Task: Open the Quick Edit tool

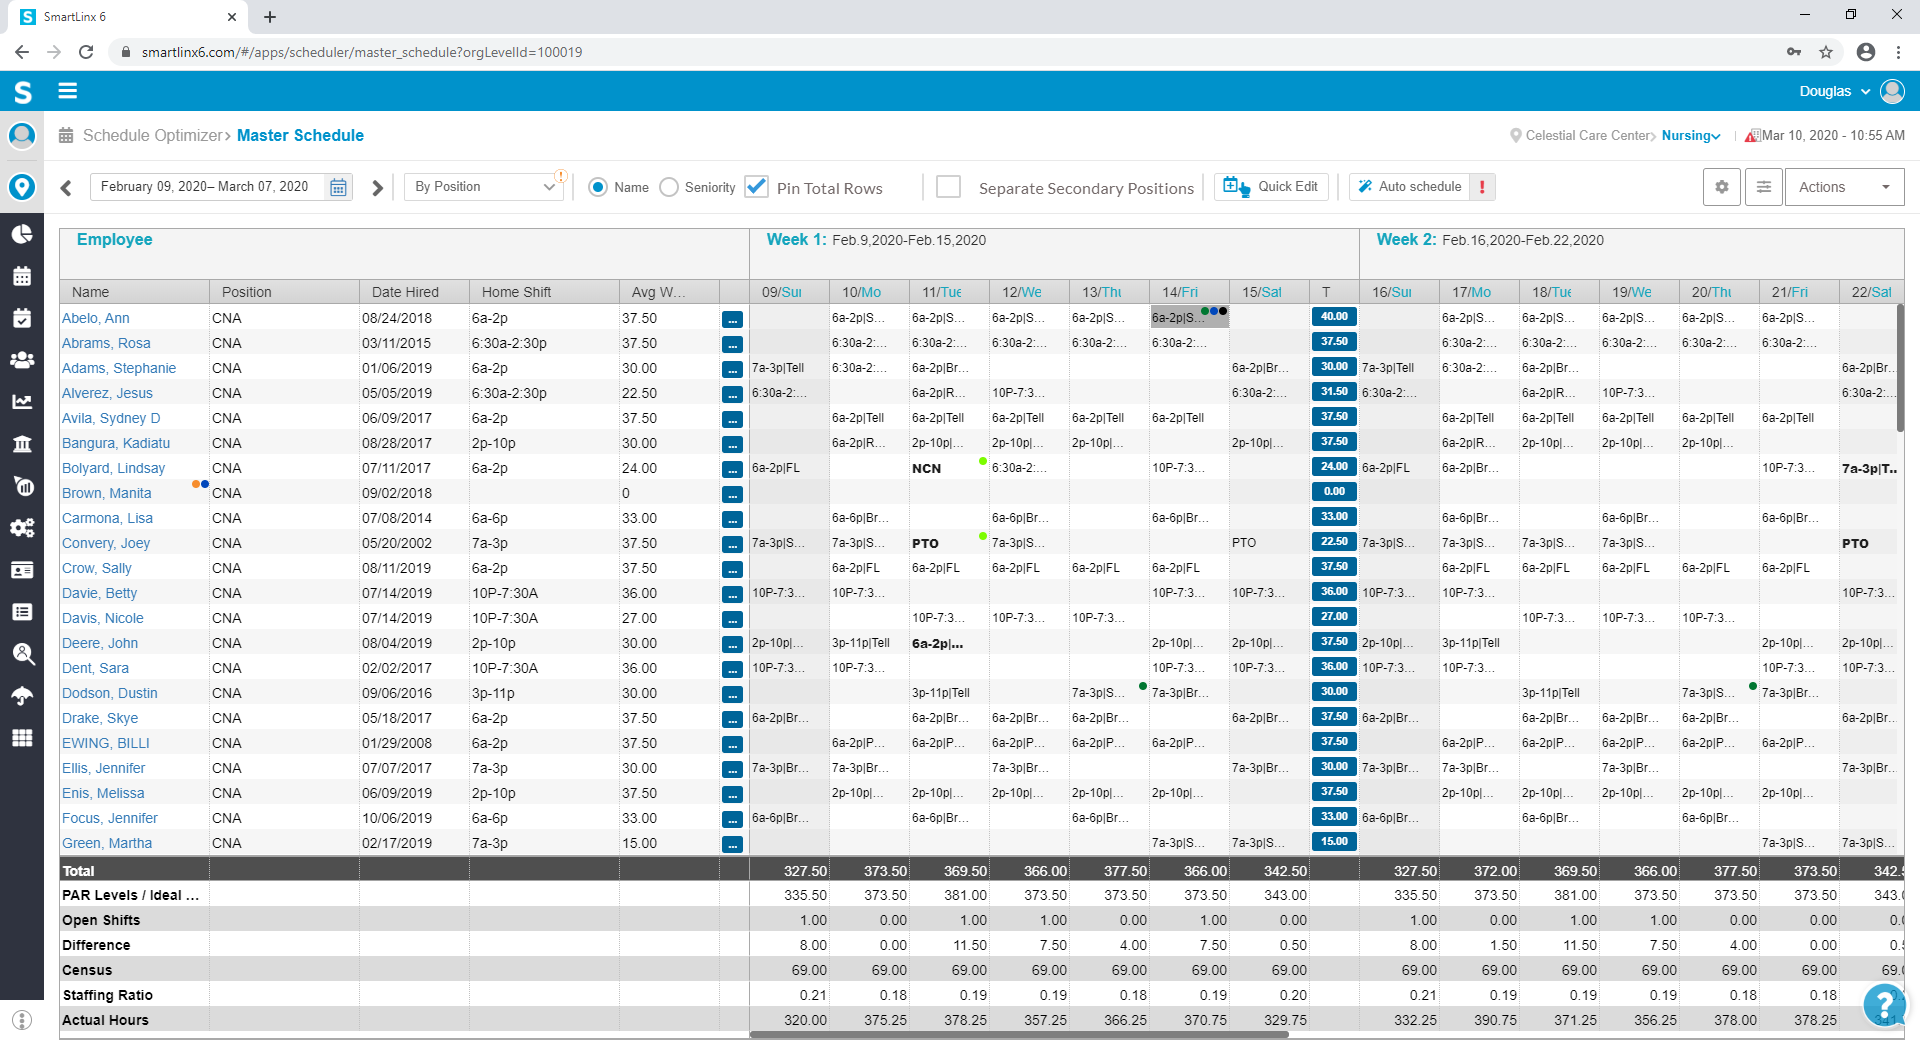Action: (x=1271, y=186)
